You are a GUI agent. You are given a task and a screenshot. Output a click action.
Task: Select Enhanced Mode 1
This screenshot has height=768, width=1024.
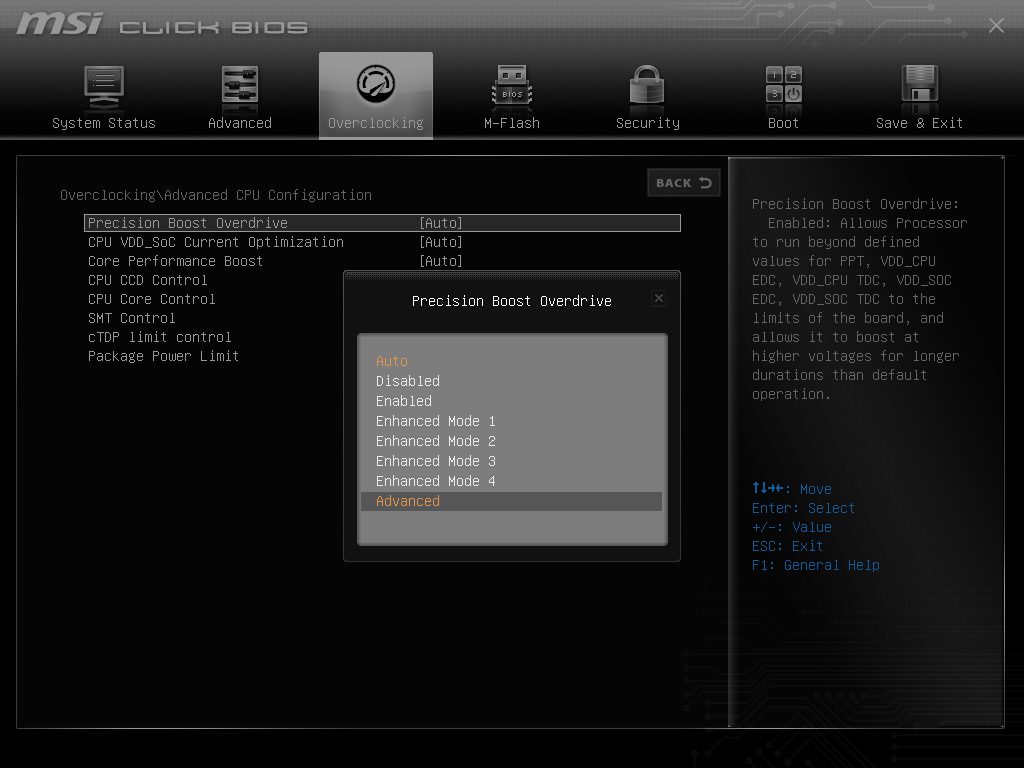click(x=436, y=421)
